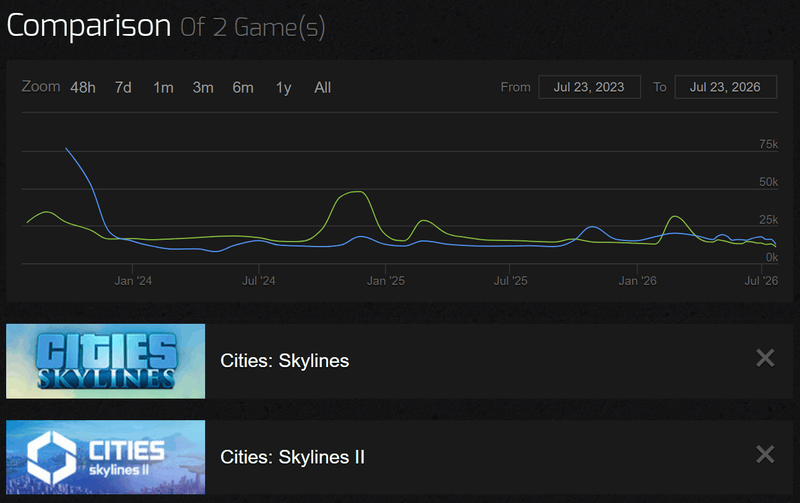Screen dimensions: 800x503
Task: Click the Jul '24 axis label
Action: pos(259,281)
